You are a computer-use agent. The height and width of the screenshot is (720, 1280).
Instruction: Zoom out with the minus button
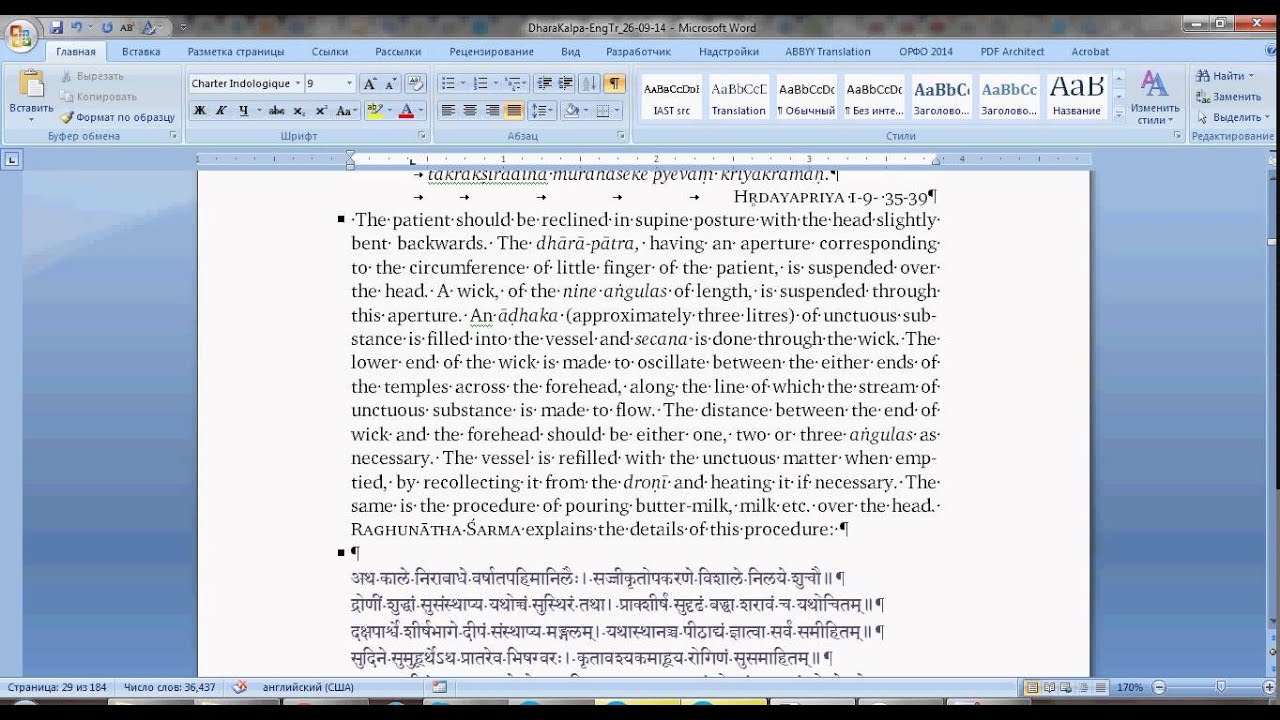tap(1159, 688)
